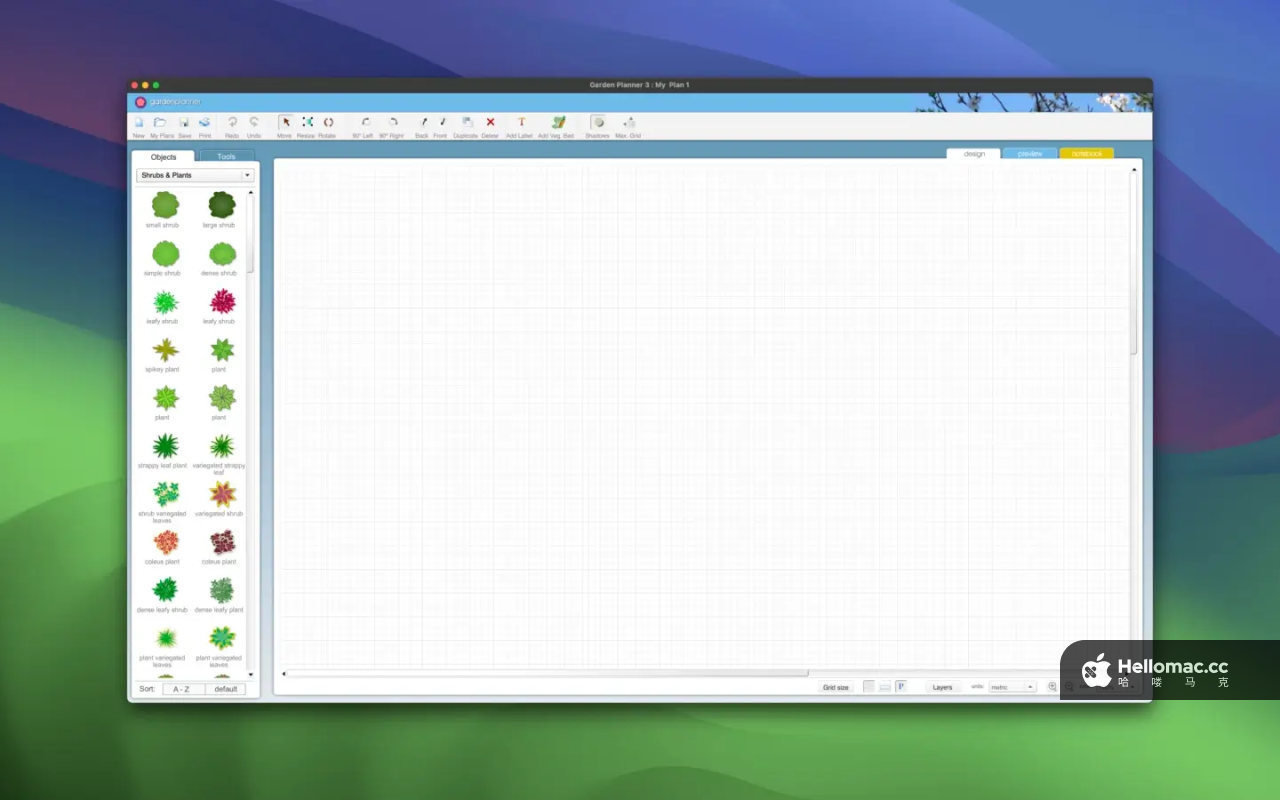Pick the shrub variegated leaves object
This screenshot has width=1280, height=800.
click(x=164, y=494)
